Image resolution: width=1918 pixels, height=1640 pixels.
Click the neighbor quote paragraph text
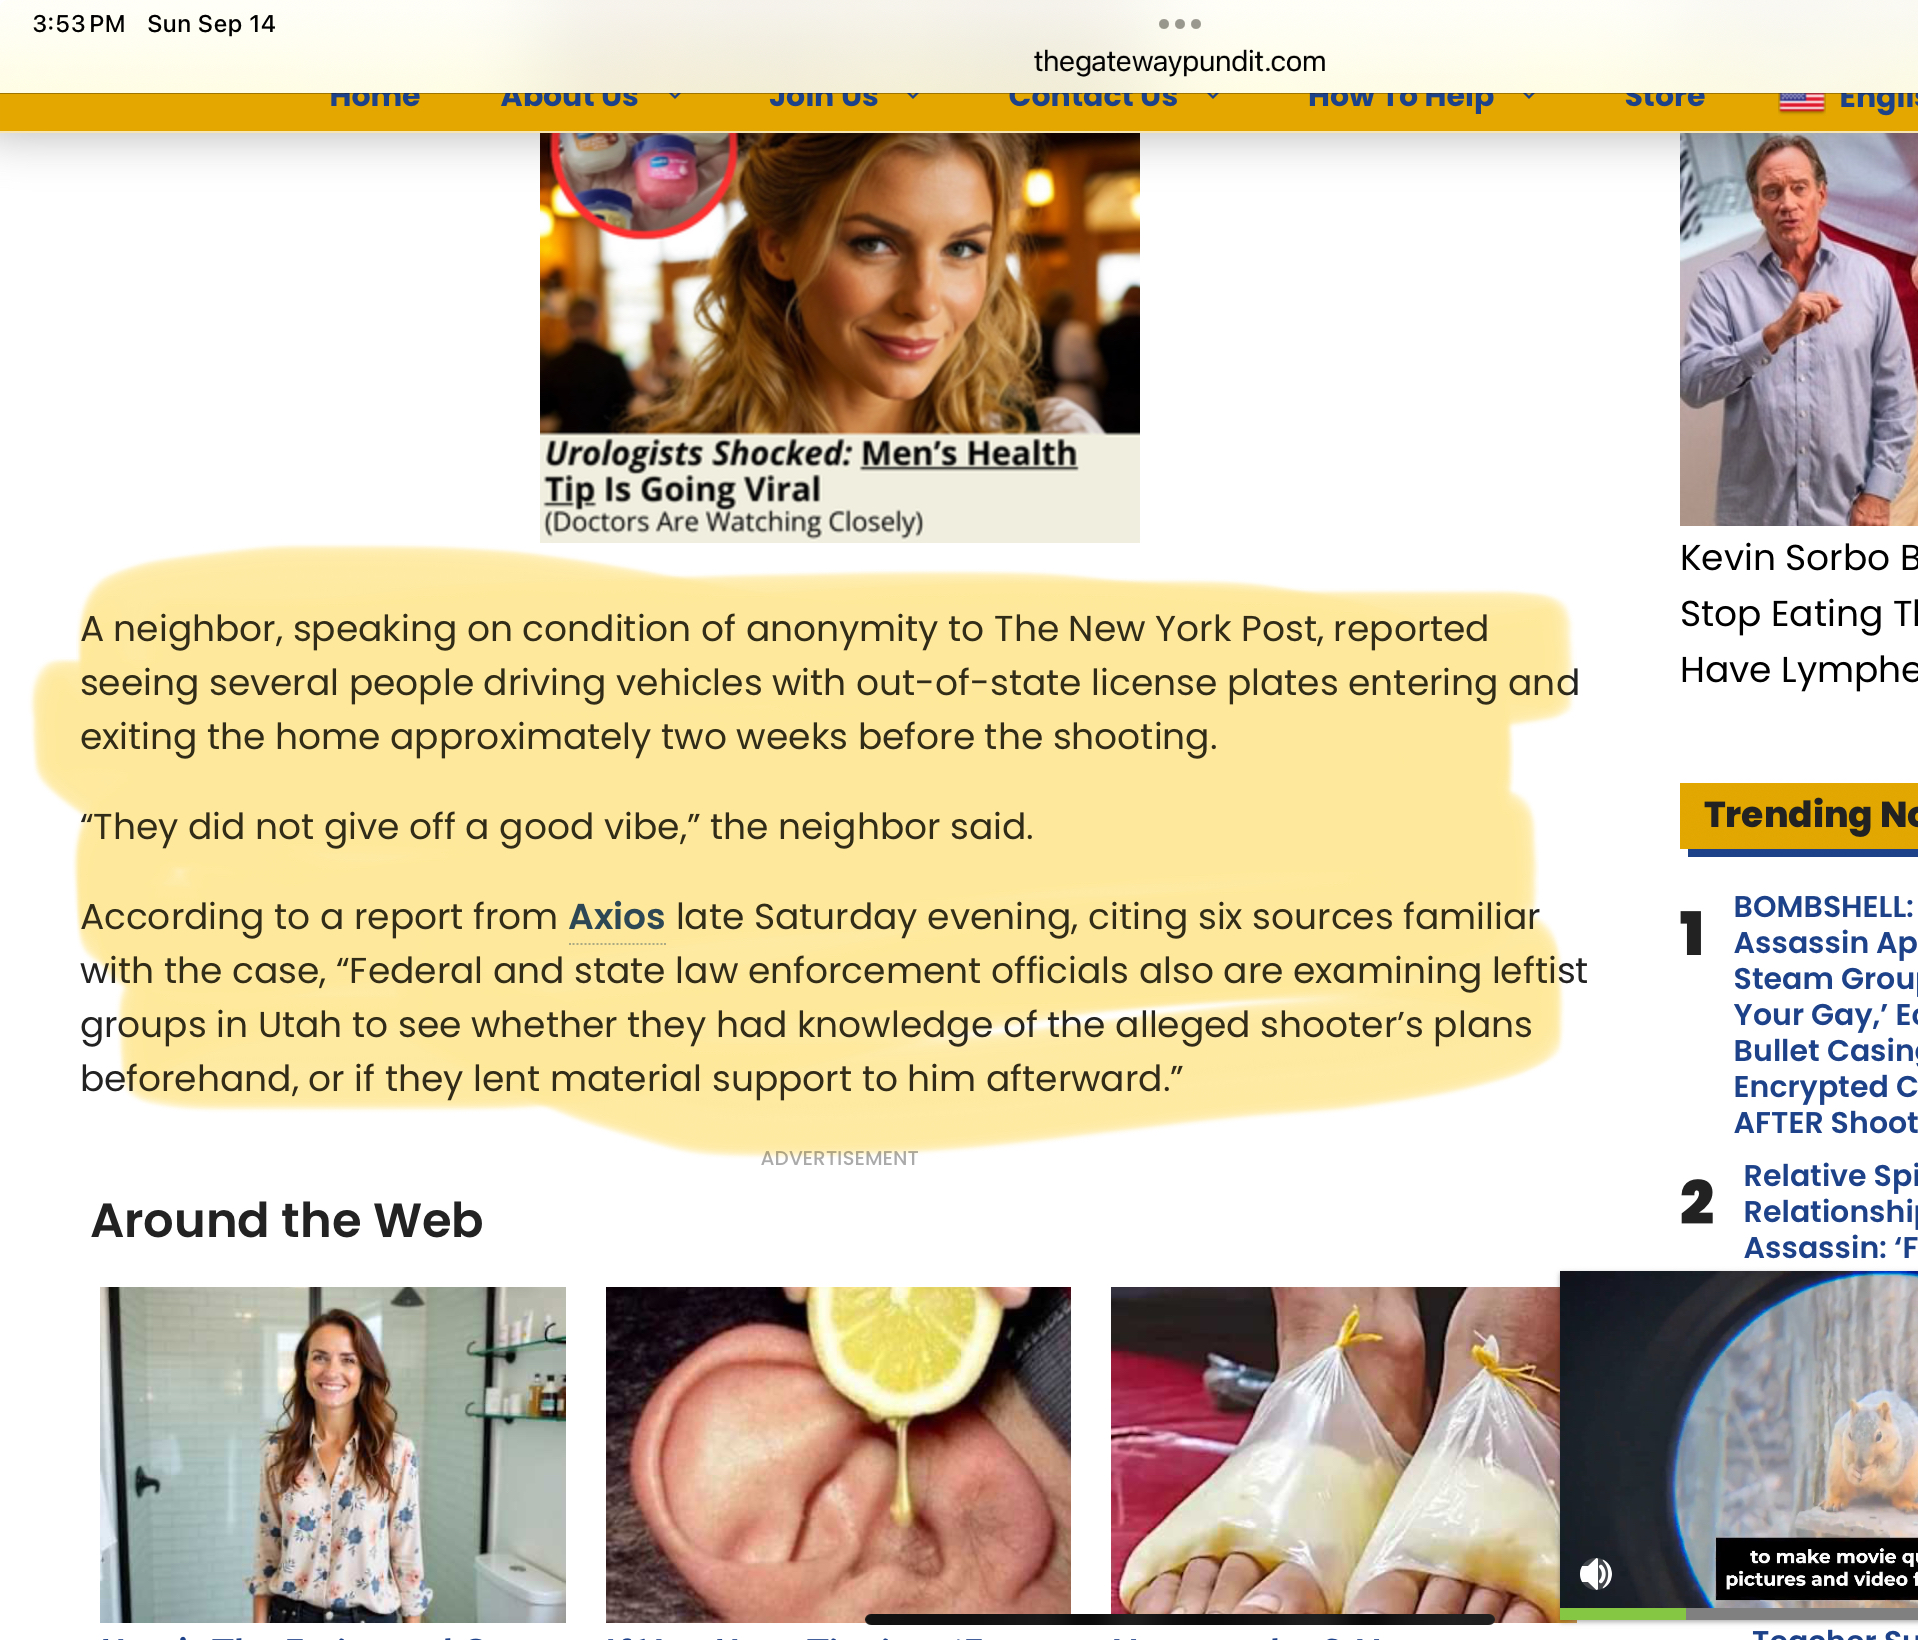pyautogui.click(x=556, y=827)
